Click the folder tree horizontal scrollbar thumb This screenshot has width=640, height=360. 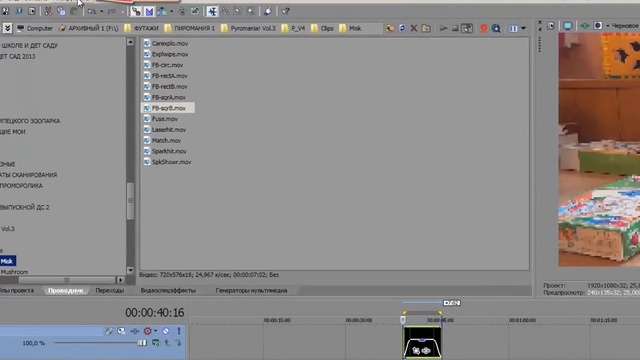click(67, 280)
